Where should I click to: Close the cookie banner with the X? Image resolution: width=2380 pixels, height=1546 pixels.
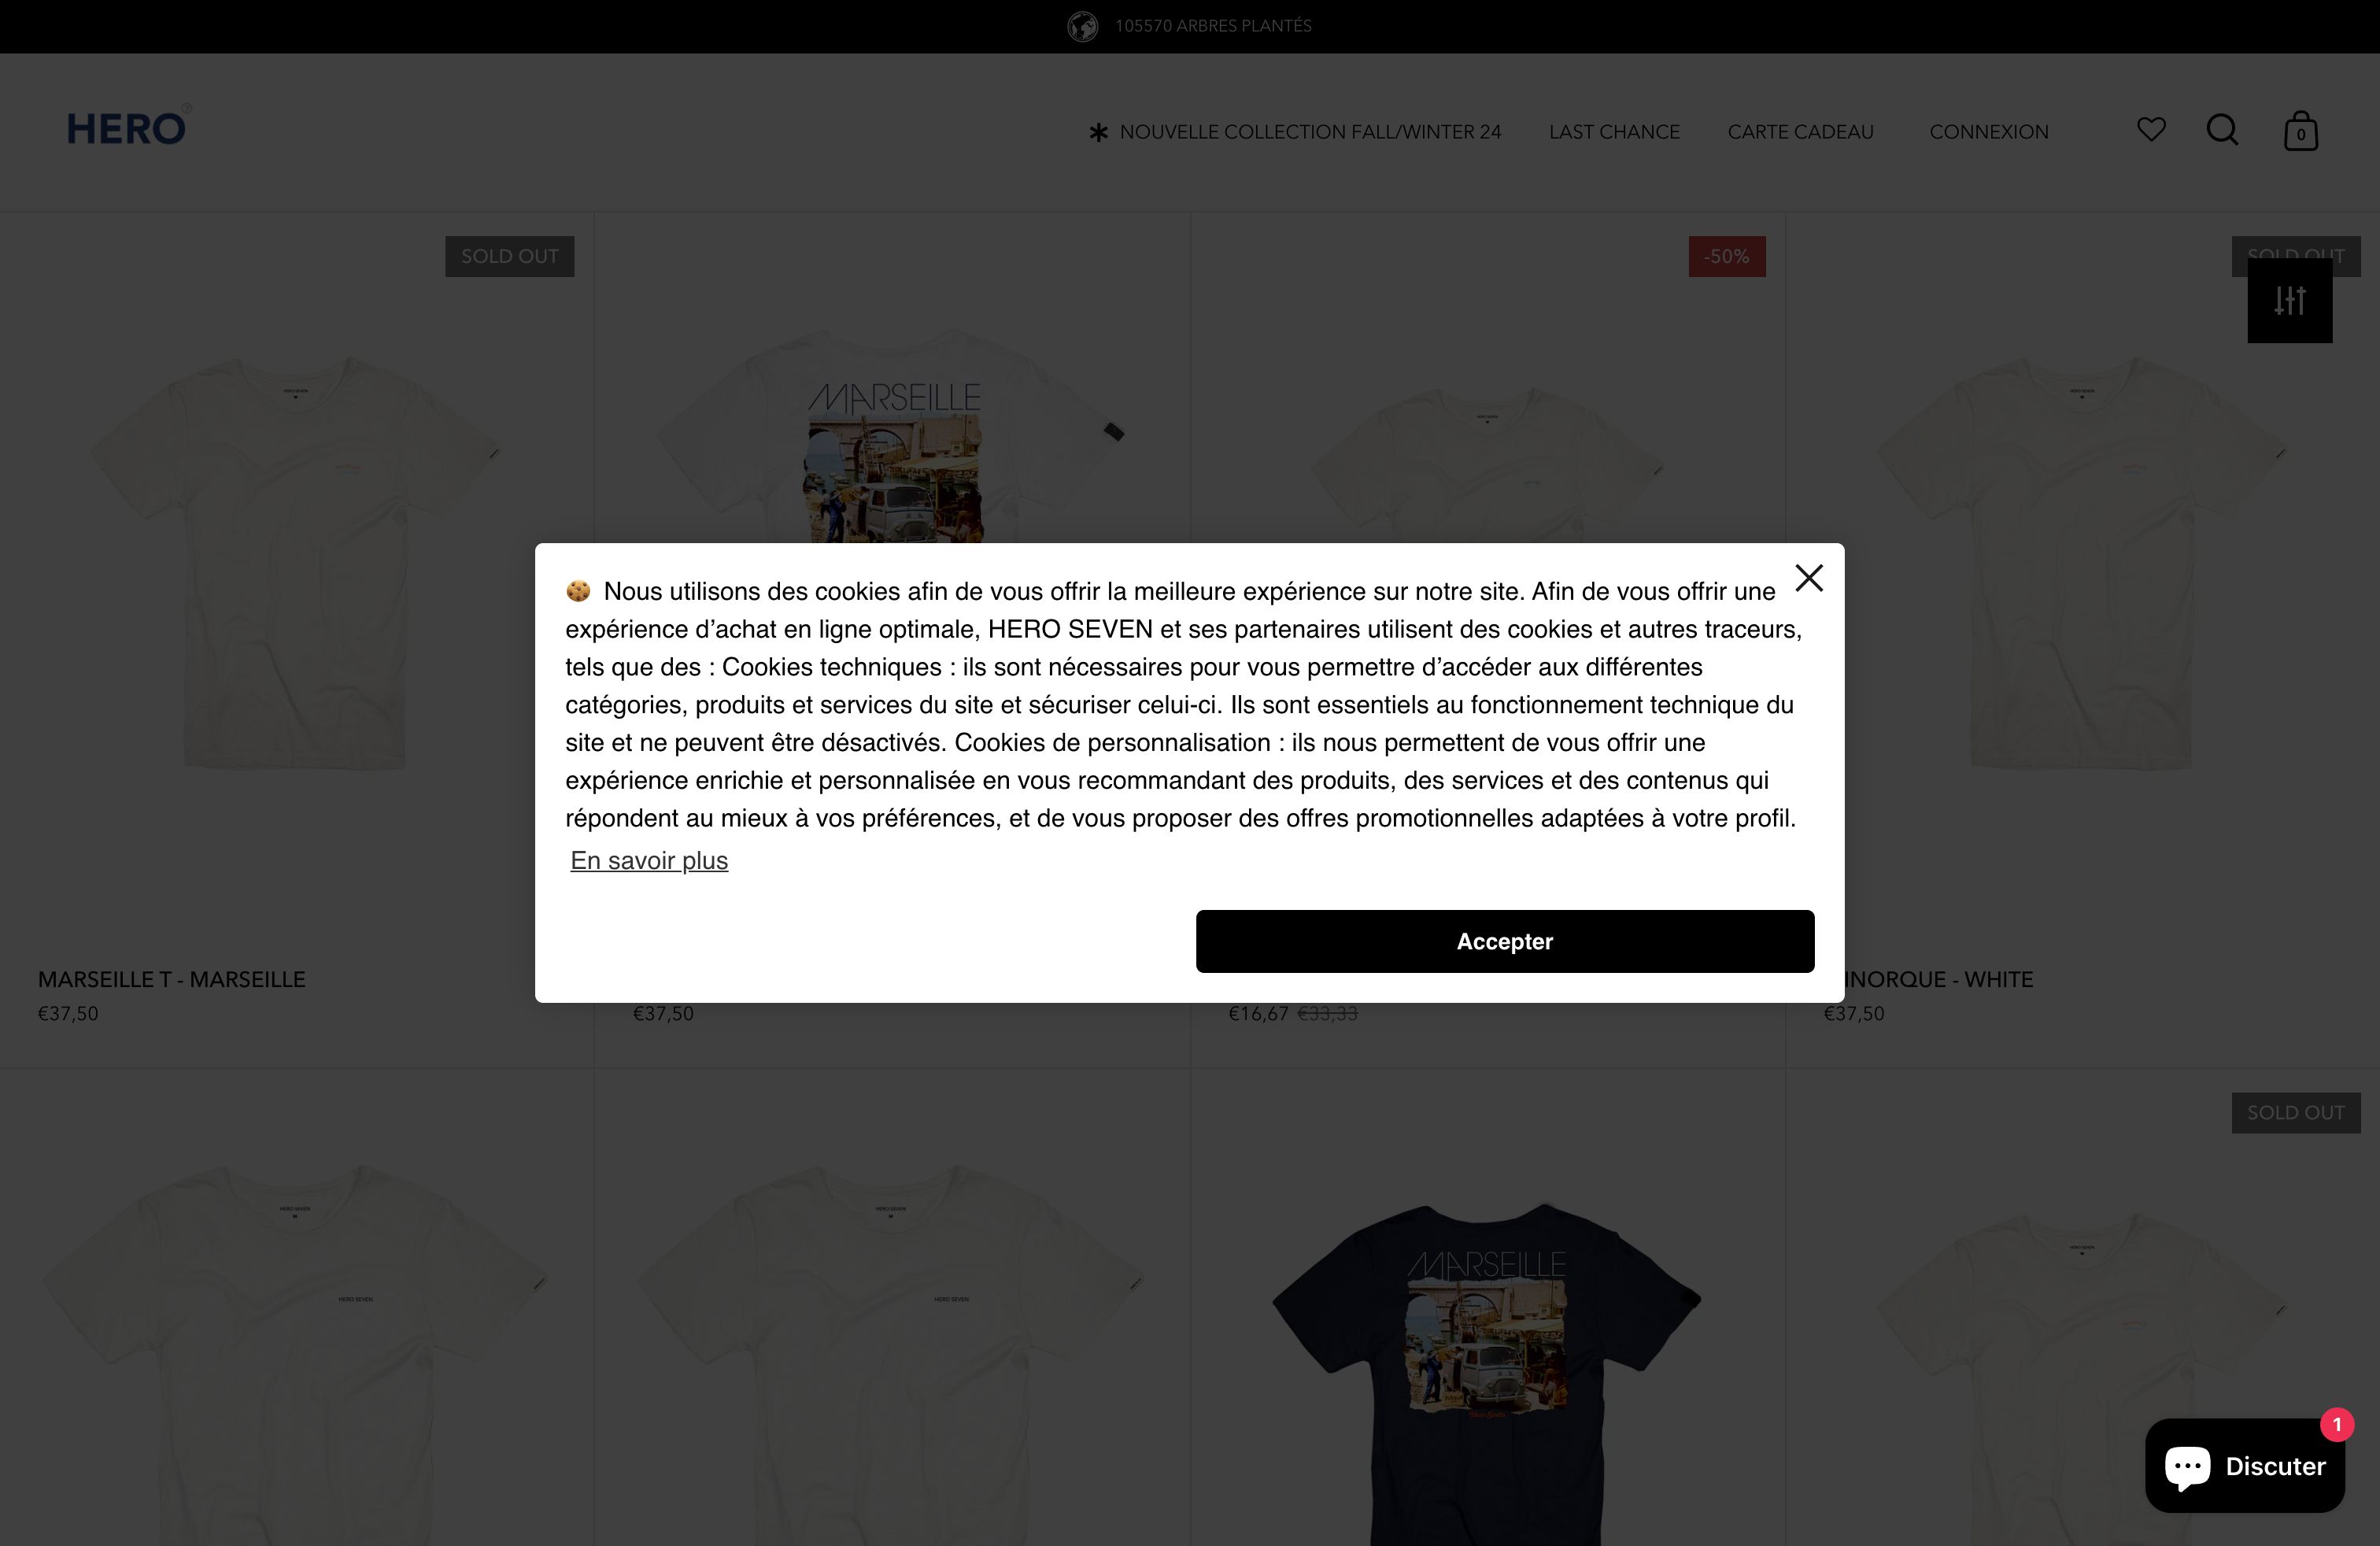[x=1809, y=578]
